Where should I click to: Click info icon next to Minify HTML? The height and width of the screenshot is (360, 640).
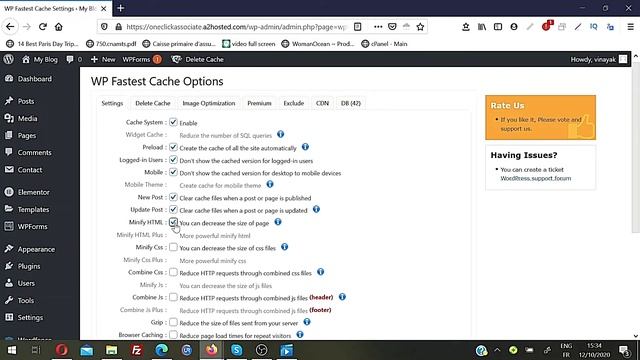[x=278, y=222]
